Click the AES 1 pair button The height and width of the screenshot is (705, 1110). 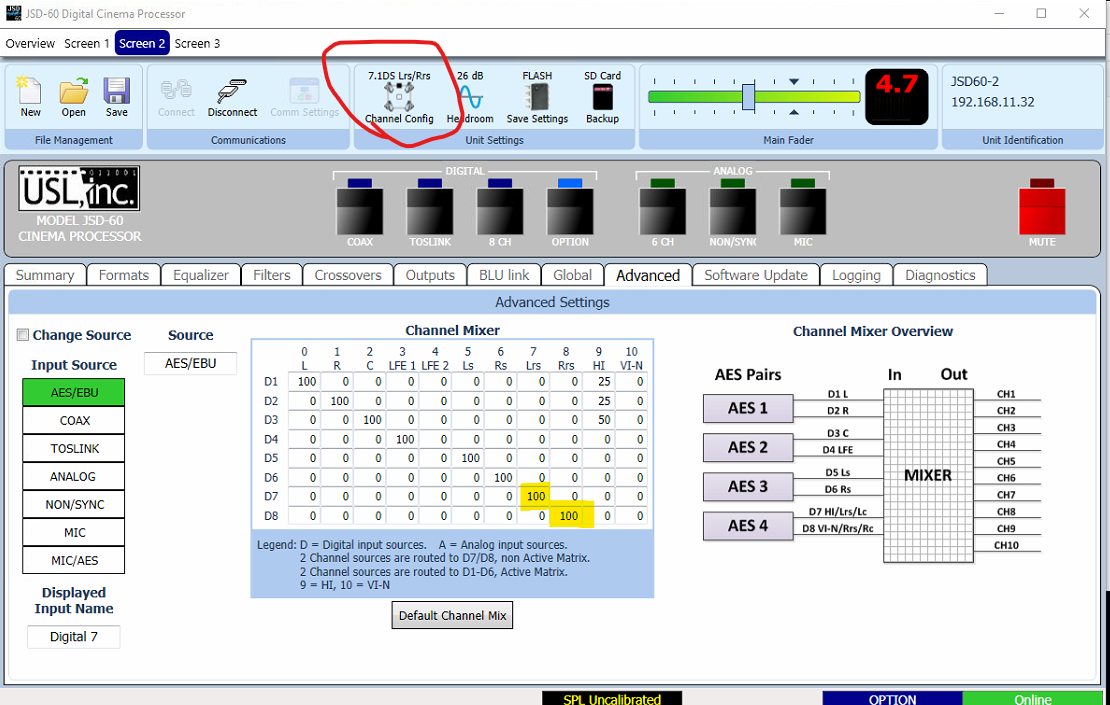[x=748, y=408]
